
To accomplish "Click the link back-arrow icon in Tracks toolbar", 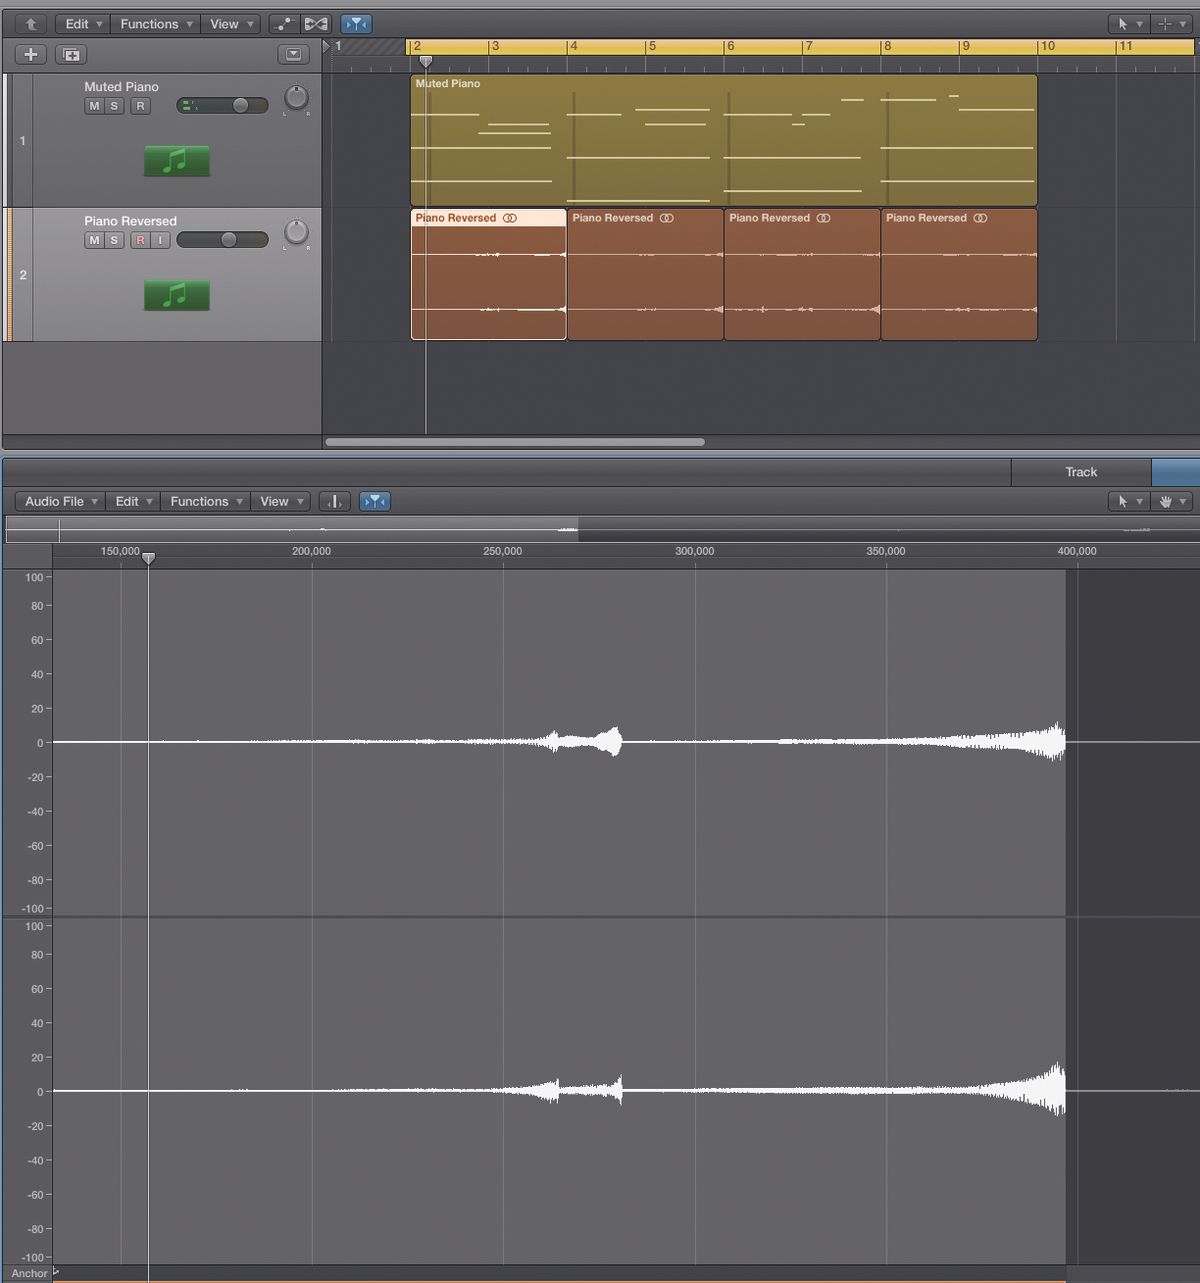I will 28,23.
